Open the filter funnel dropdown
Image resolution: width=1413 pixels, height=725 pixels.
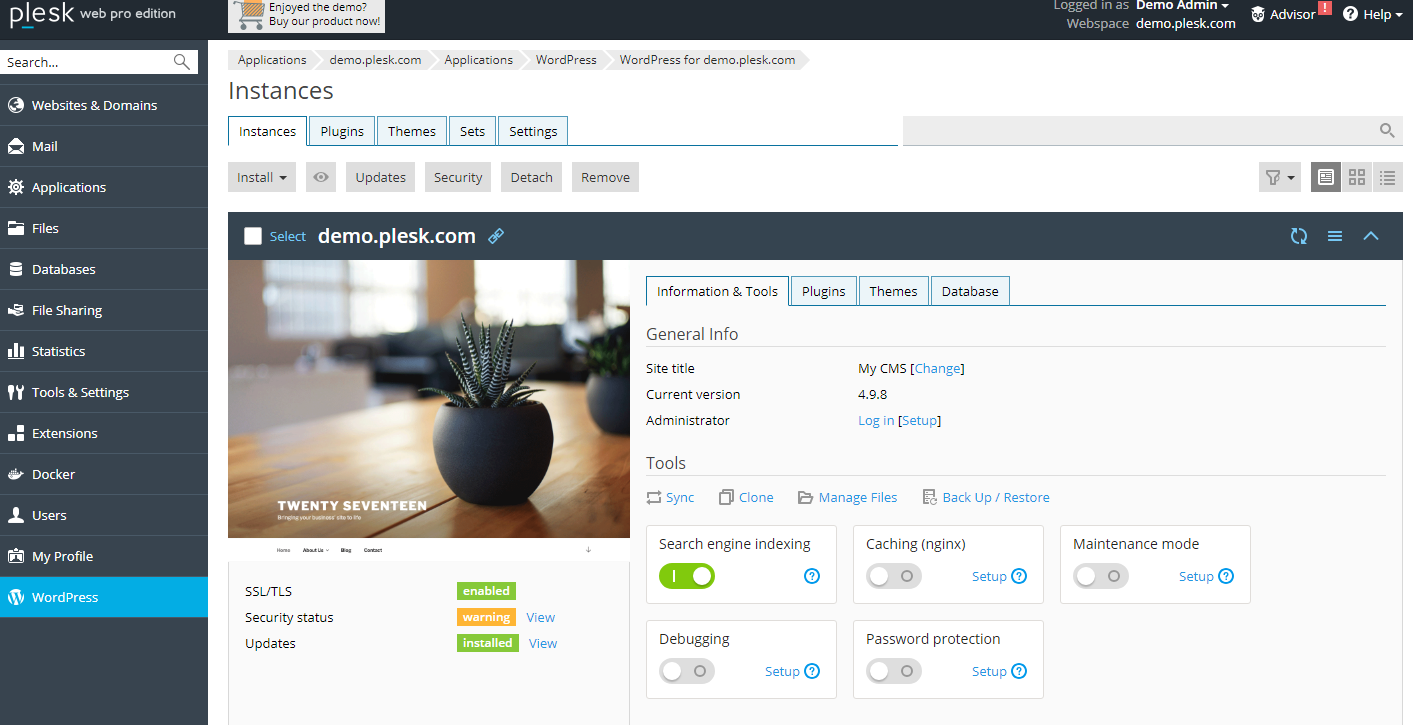click(1280, 177)
